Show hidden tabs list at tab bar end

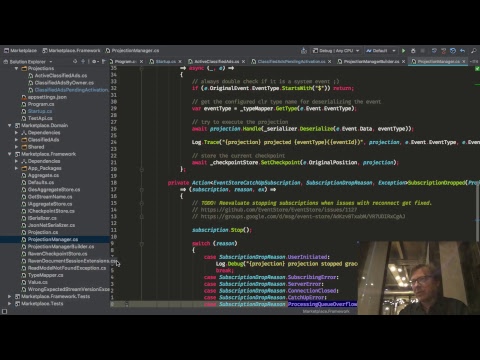[474, 61]
